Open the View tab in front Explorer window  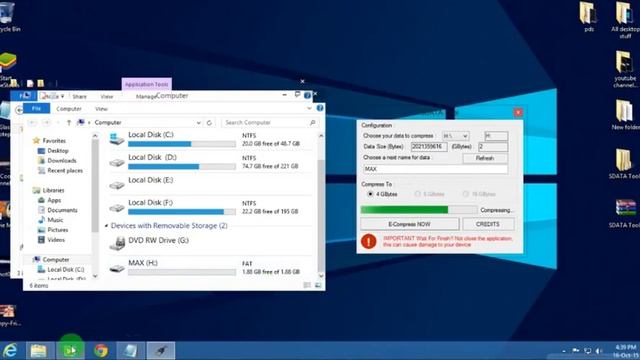tap(101, 109)
